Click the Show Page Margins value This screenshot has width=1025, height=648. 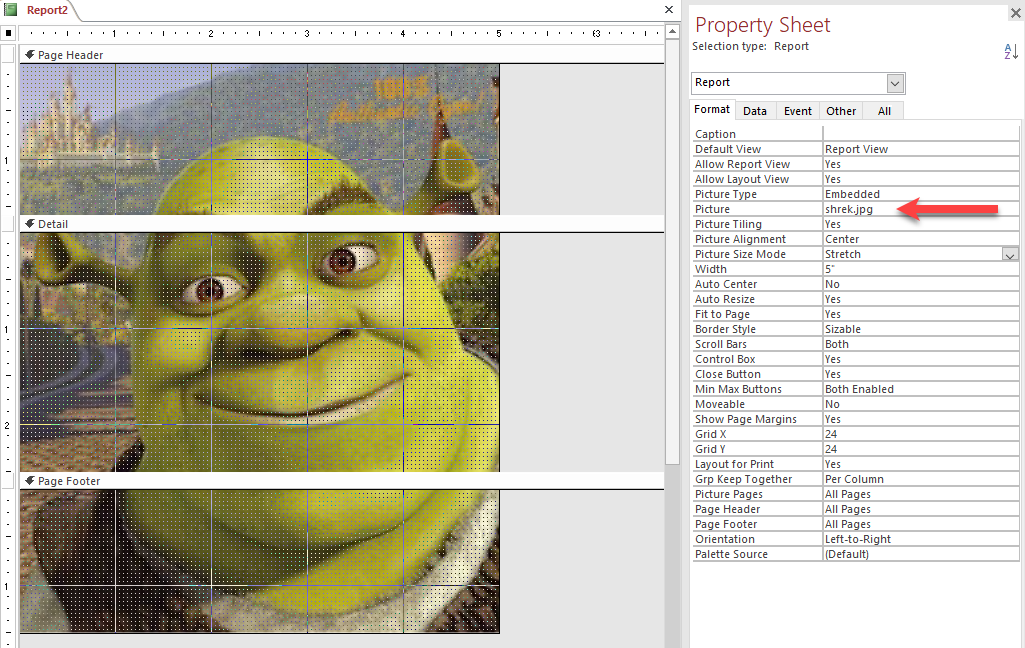click(920, 420)
